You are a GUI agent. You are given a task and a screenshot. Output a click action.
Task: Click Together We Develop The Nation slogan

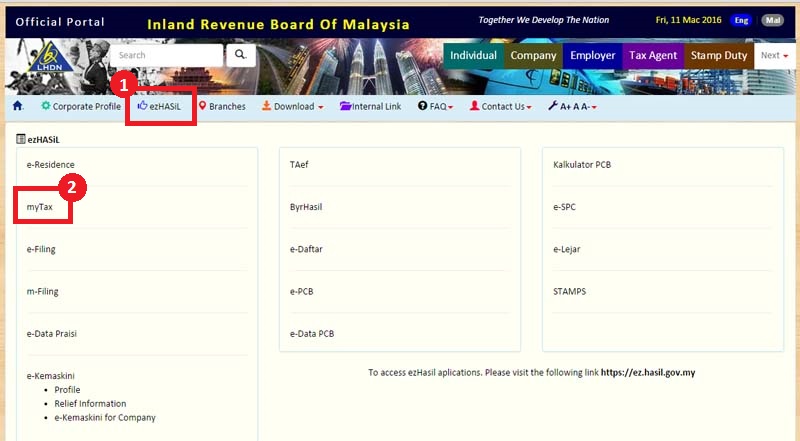(543, 20)
